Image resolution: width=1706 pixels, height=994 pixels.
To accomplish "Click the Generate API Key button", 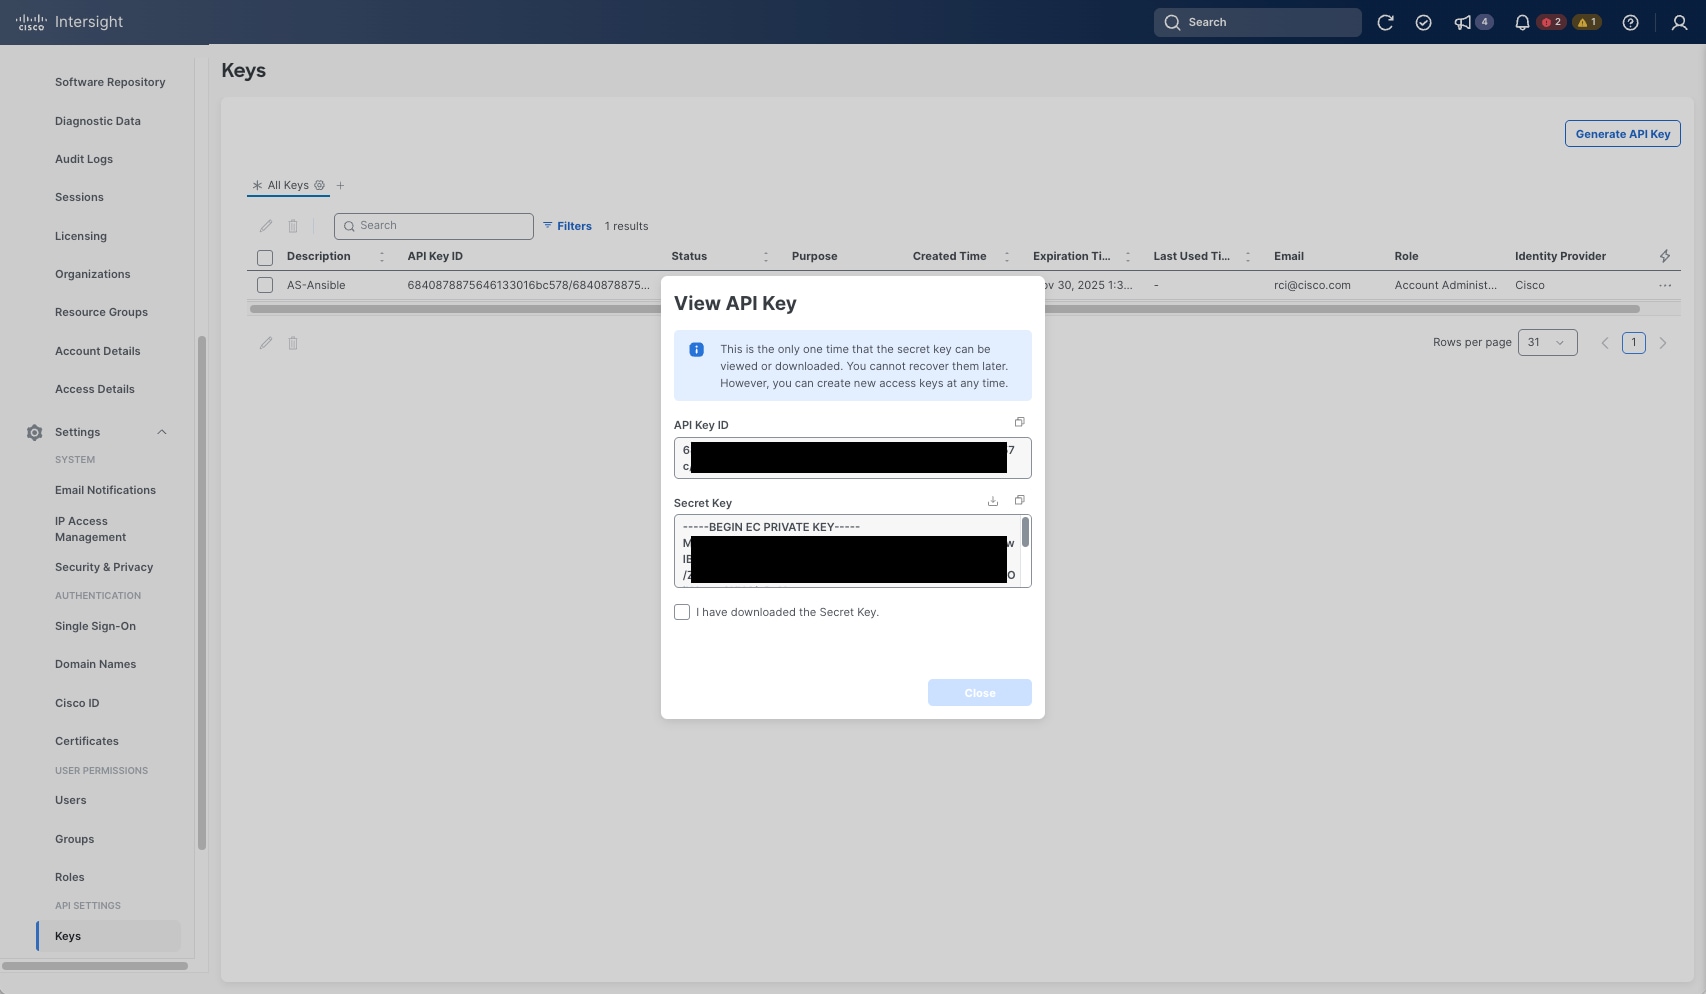I will pyautogui.click(x=1622, y=133).
